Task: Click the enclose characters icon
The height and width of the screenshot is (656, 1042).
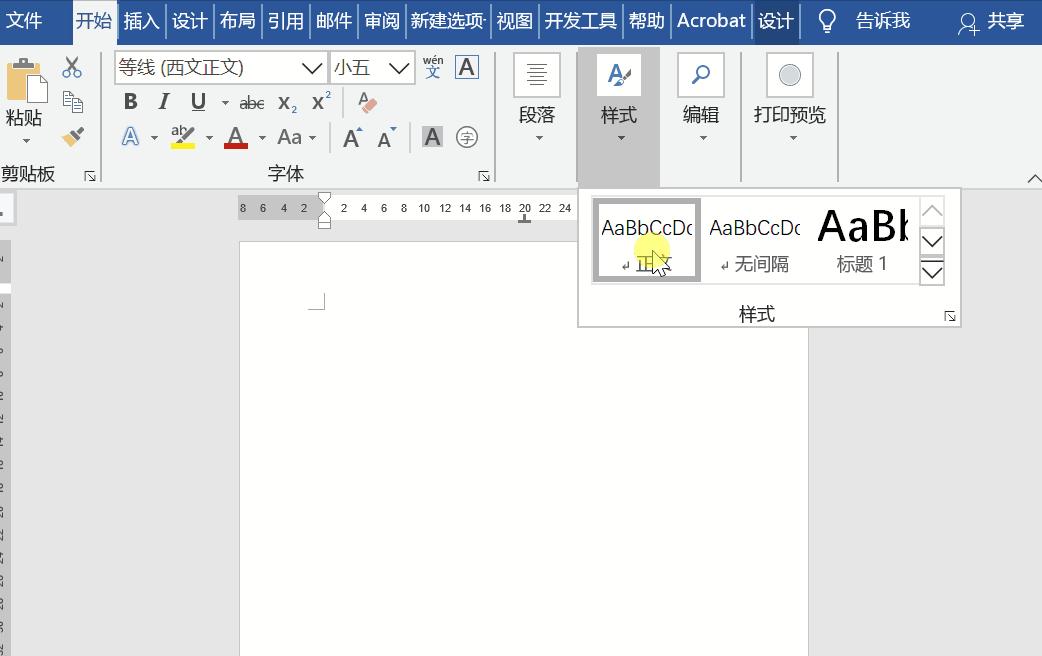Action: pyautogui.click(x=466, y=137)
